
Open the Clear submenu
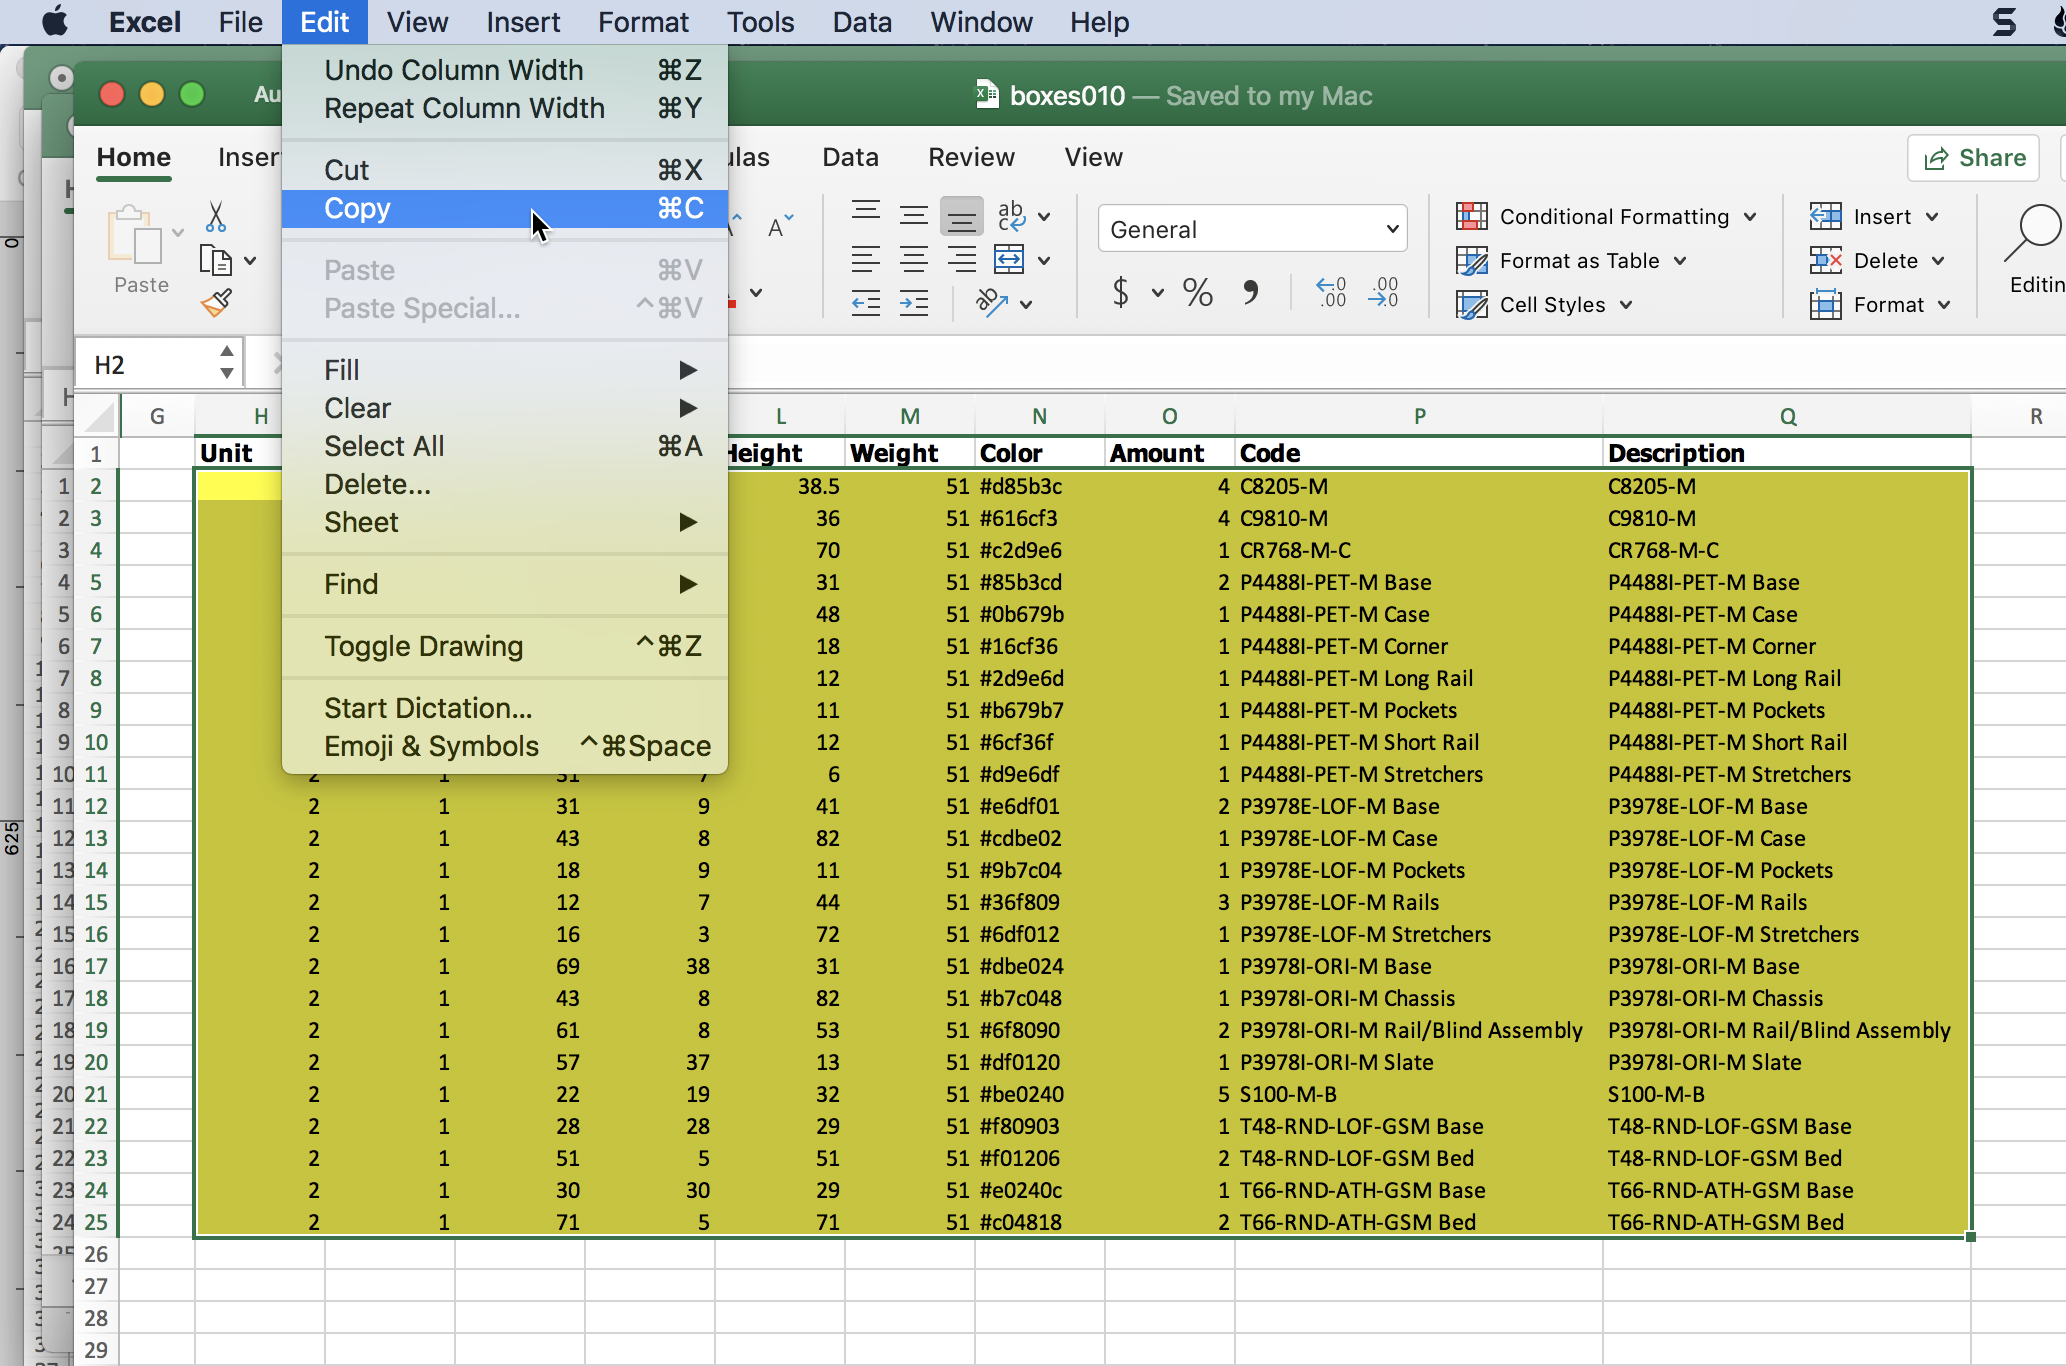click(505, 408)
